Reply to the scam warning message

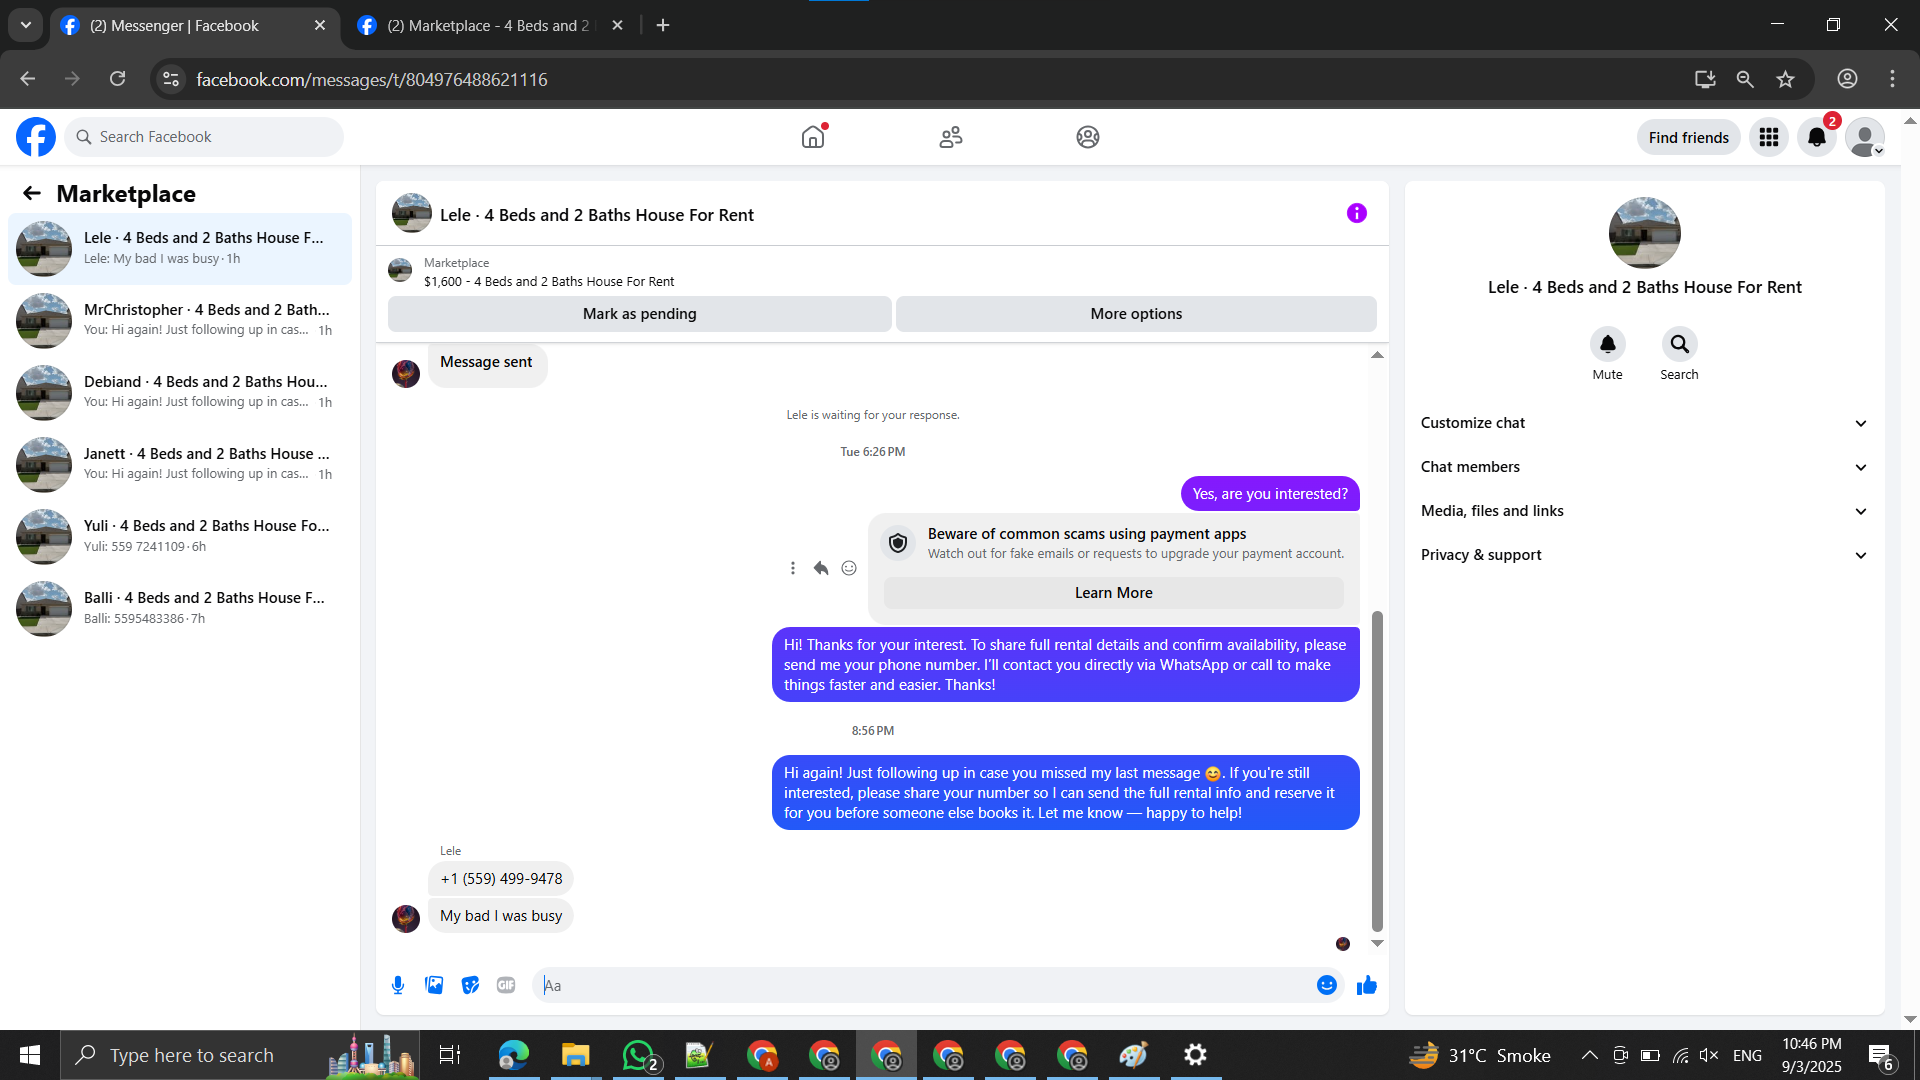(x=821, y=568)
